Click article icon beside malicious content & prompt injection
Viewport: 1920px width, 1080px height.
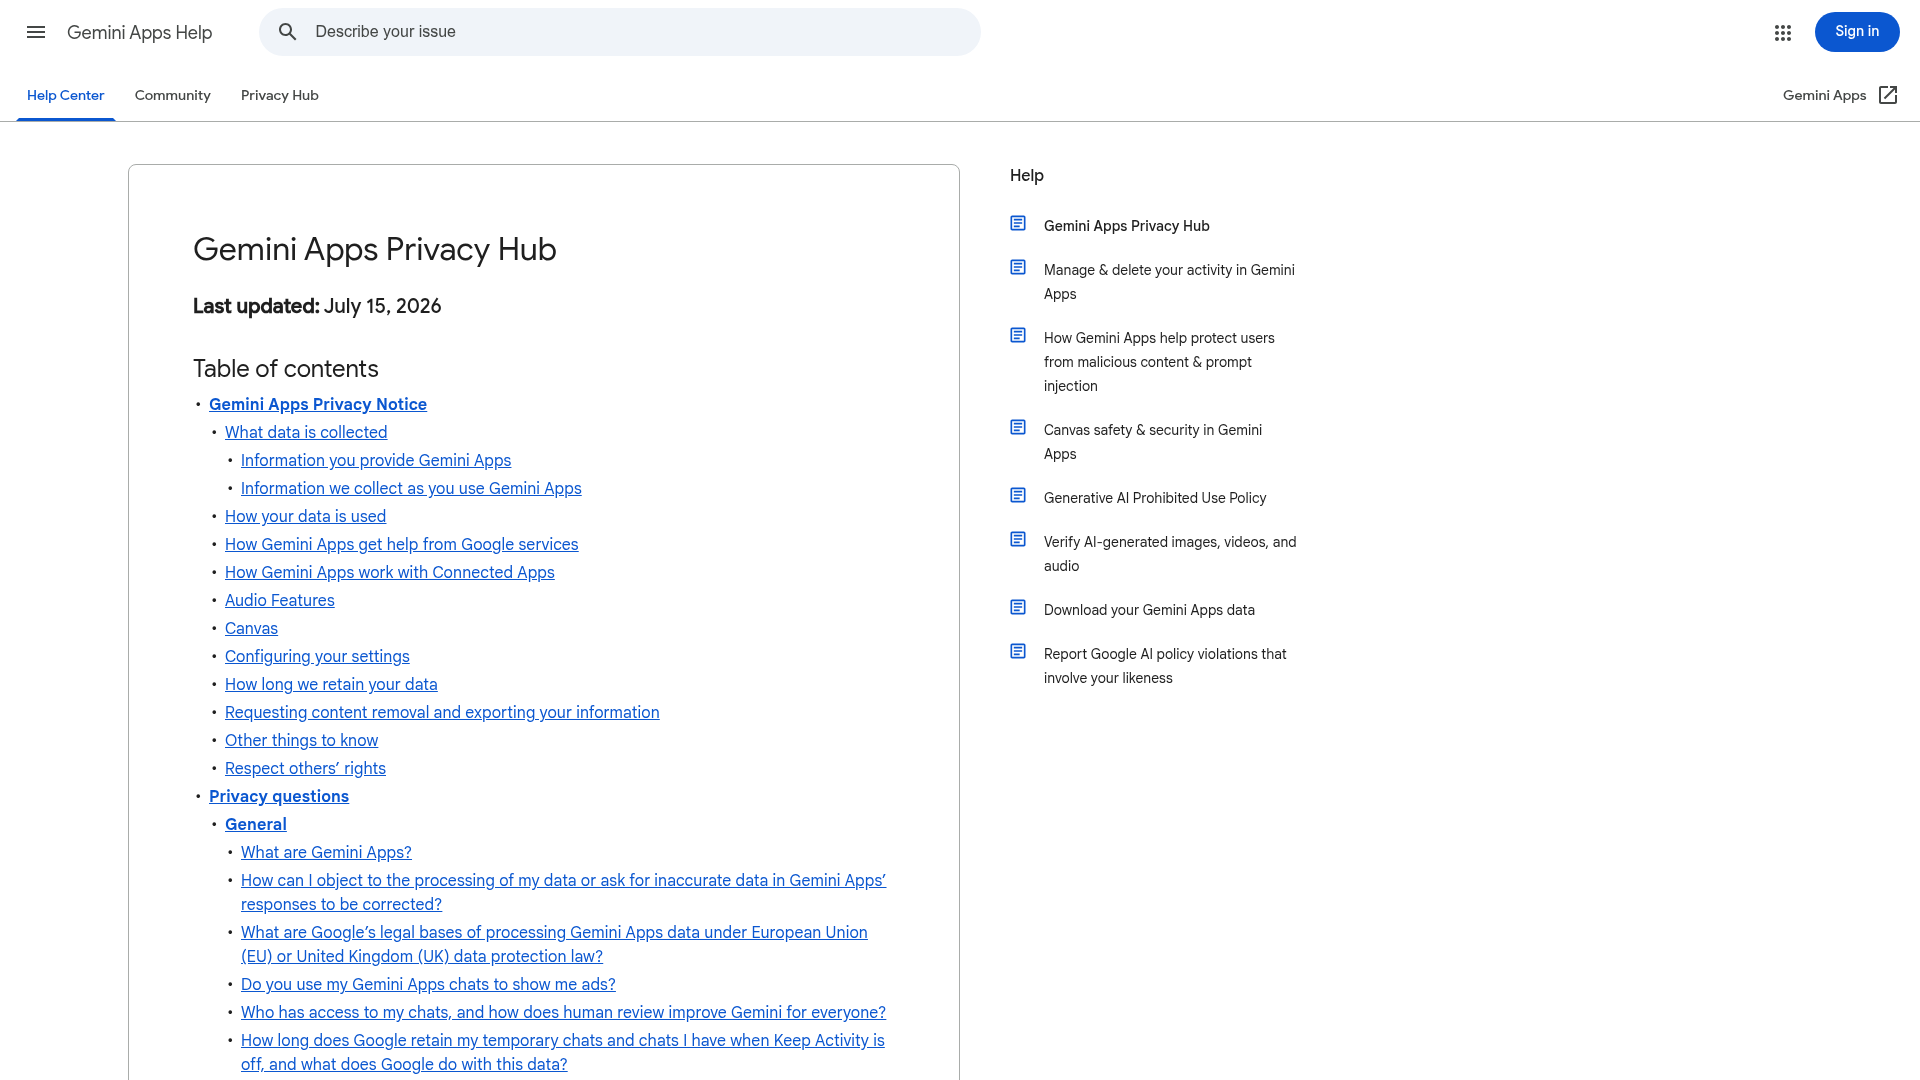click(1018, 335)
